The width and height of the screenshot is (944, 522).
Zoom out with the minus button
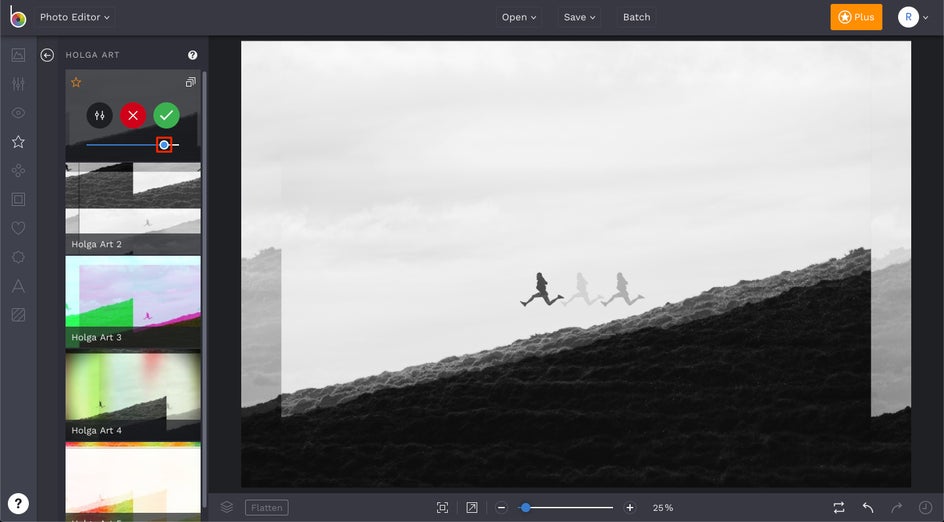coord(502,508)
